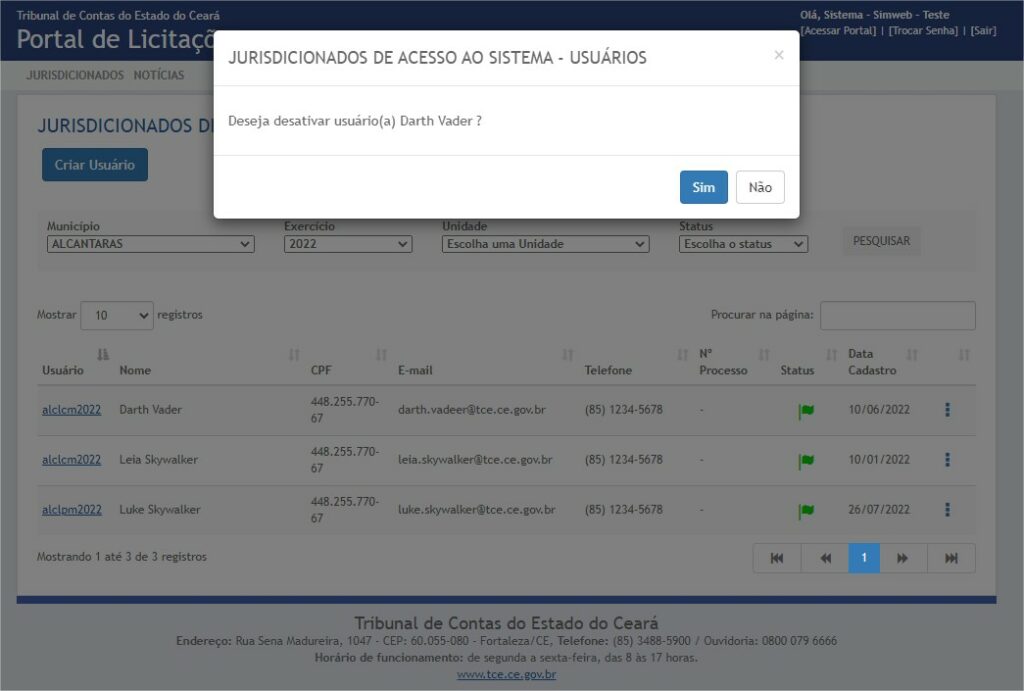Open the three-dot menu for Luke Skywalker
Viewport: 1024px width, 691px height.
[947, 510]
